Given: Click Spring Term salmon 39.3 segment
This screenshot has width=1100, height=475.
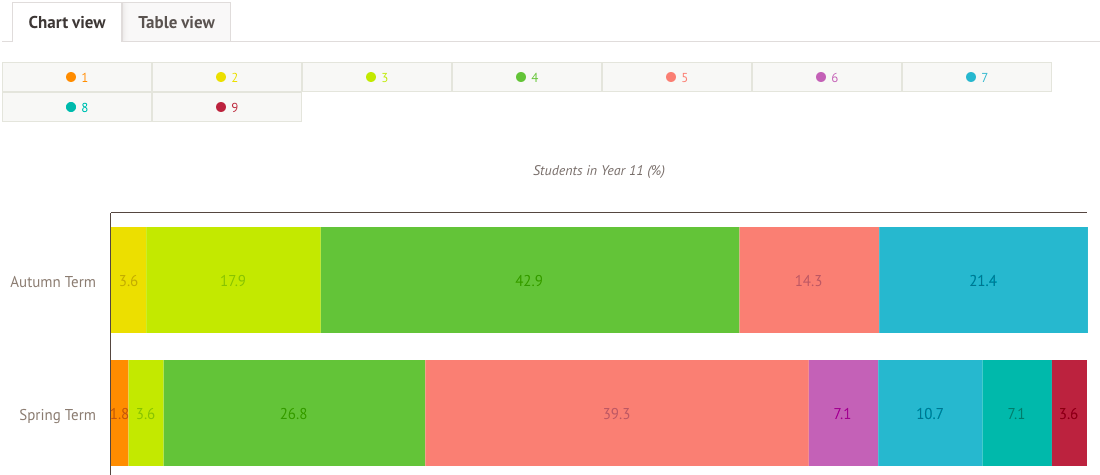Looking at the screenshot, I should (x=616, y=413).
